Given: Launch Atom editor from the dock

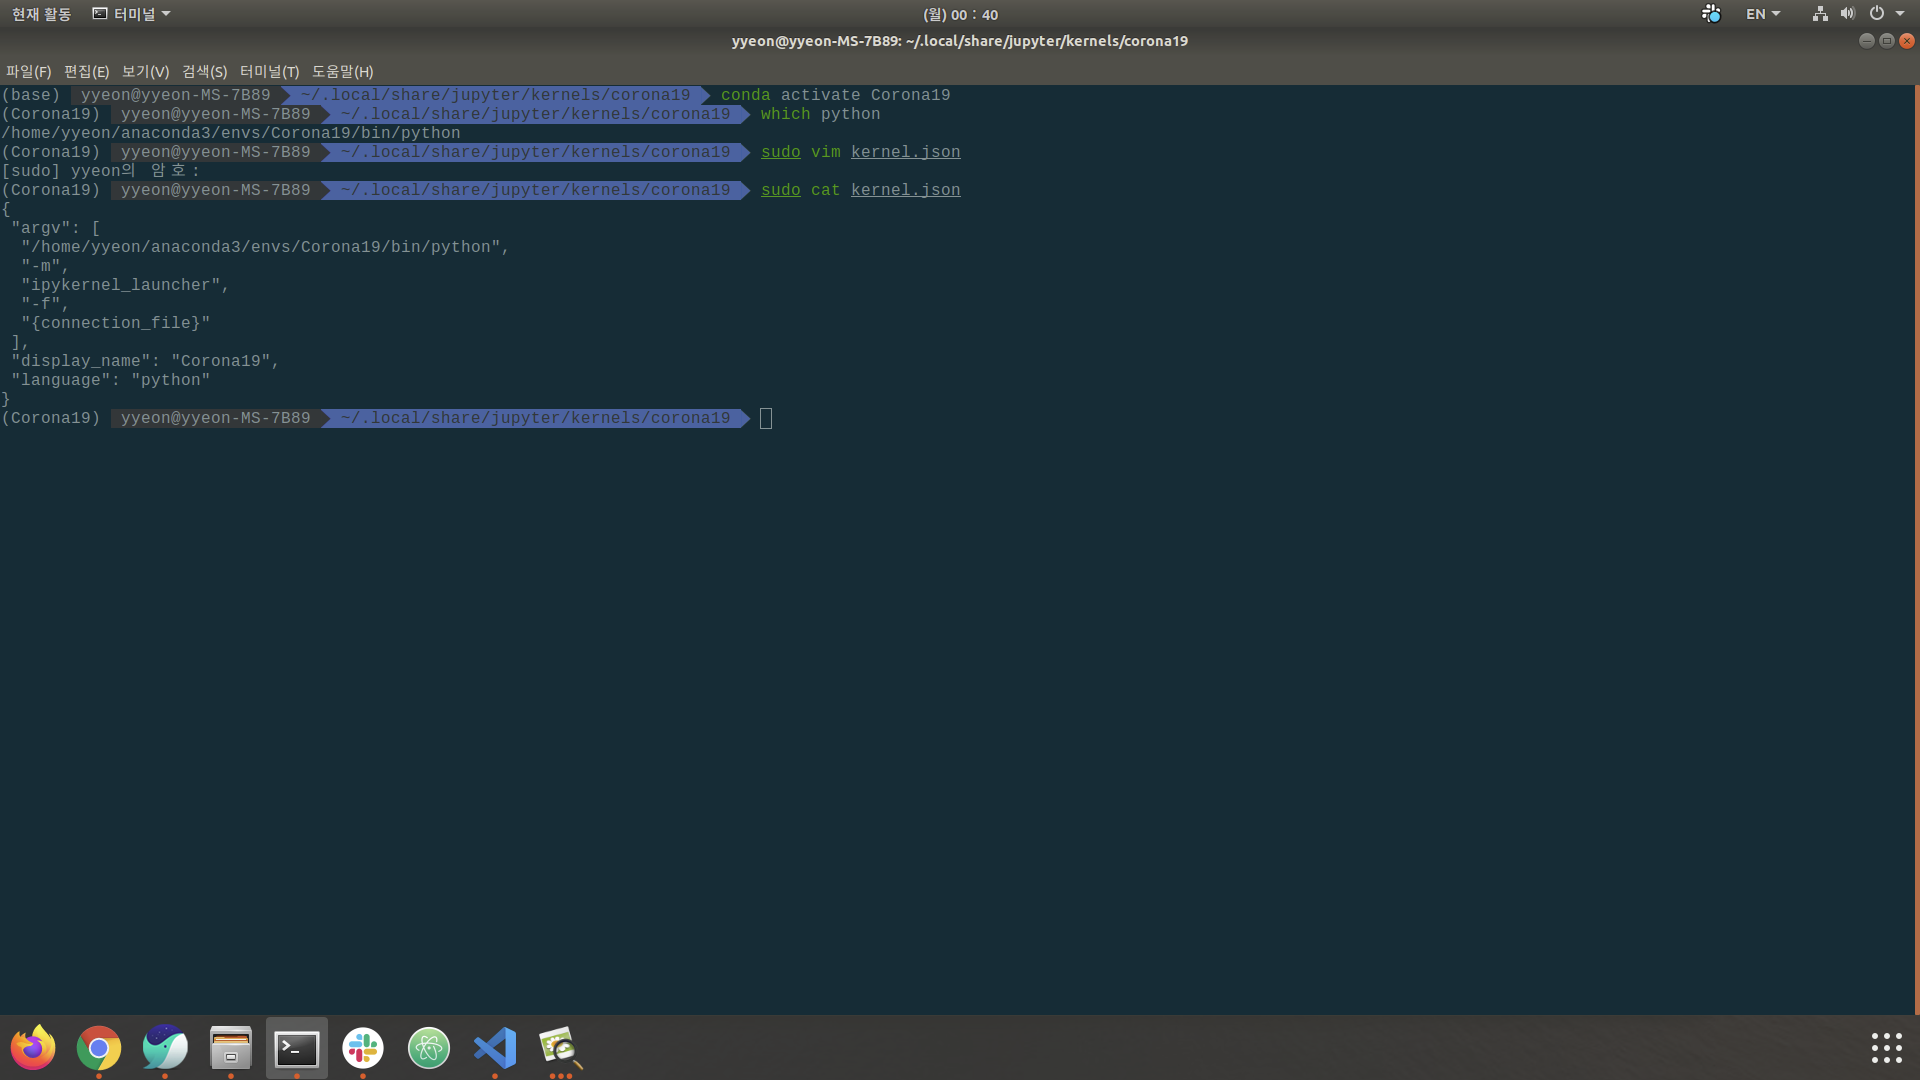Looking at the screenshot, I should tap(429, 1047).
